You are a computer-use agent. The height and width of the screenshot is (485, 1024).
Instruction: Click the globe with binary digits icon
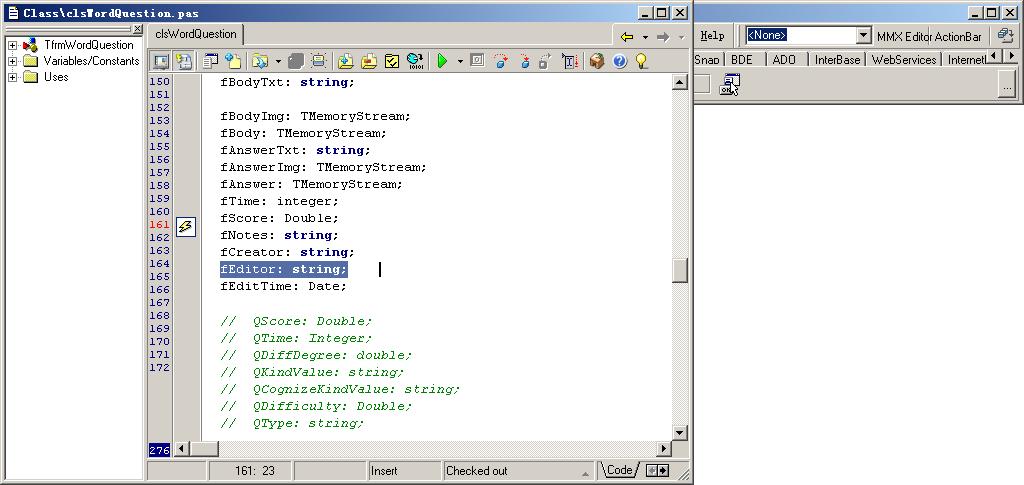point(415,62)
